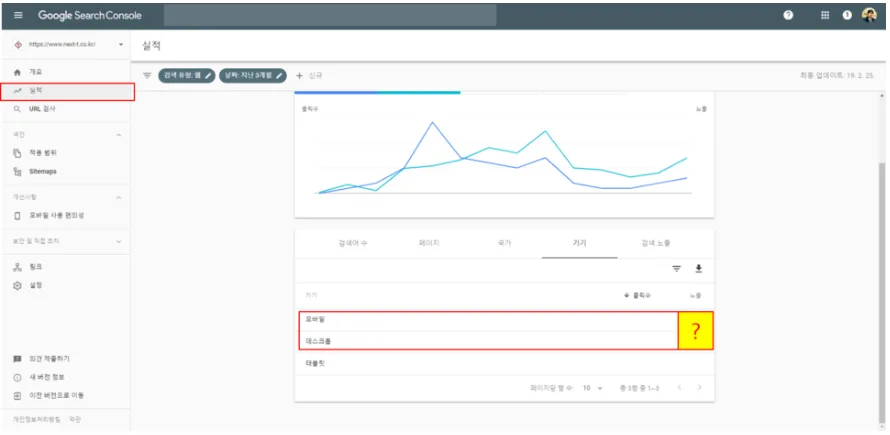Edit the 날짜: 지난 3개월 date chip
890x435 pixels.
tap(254, 75)
